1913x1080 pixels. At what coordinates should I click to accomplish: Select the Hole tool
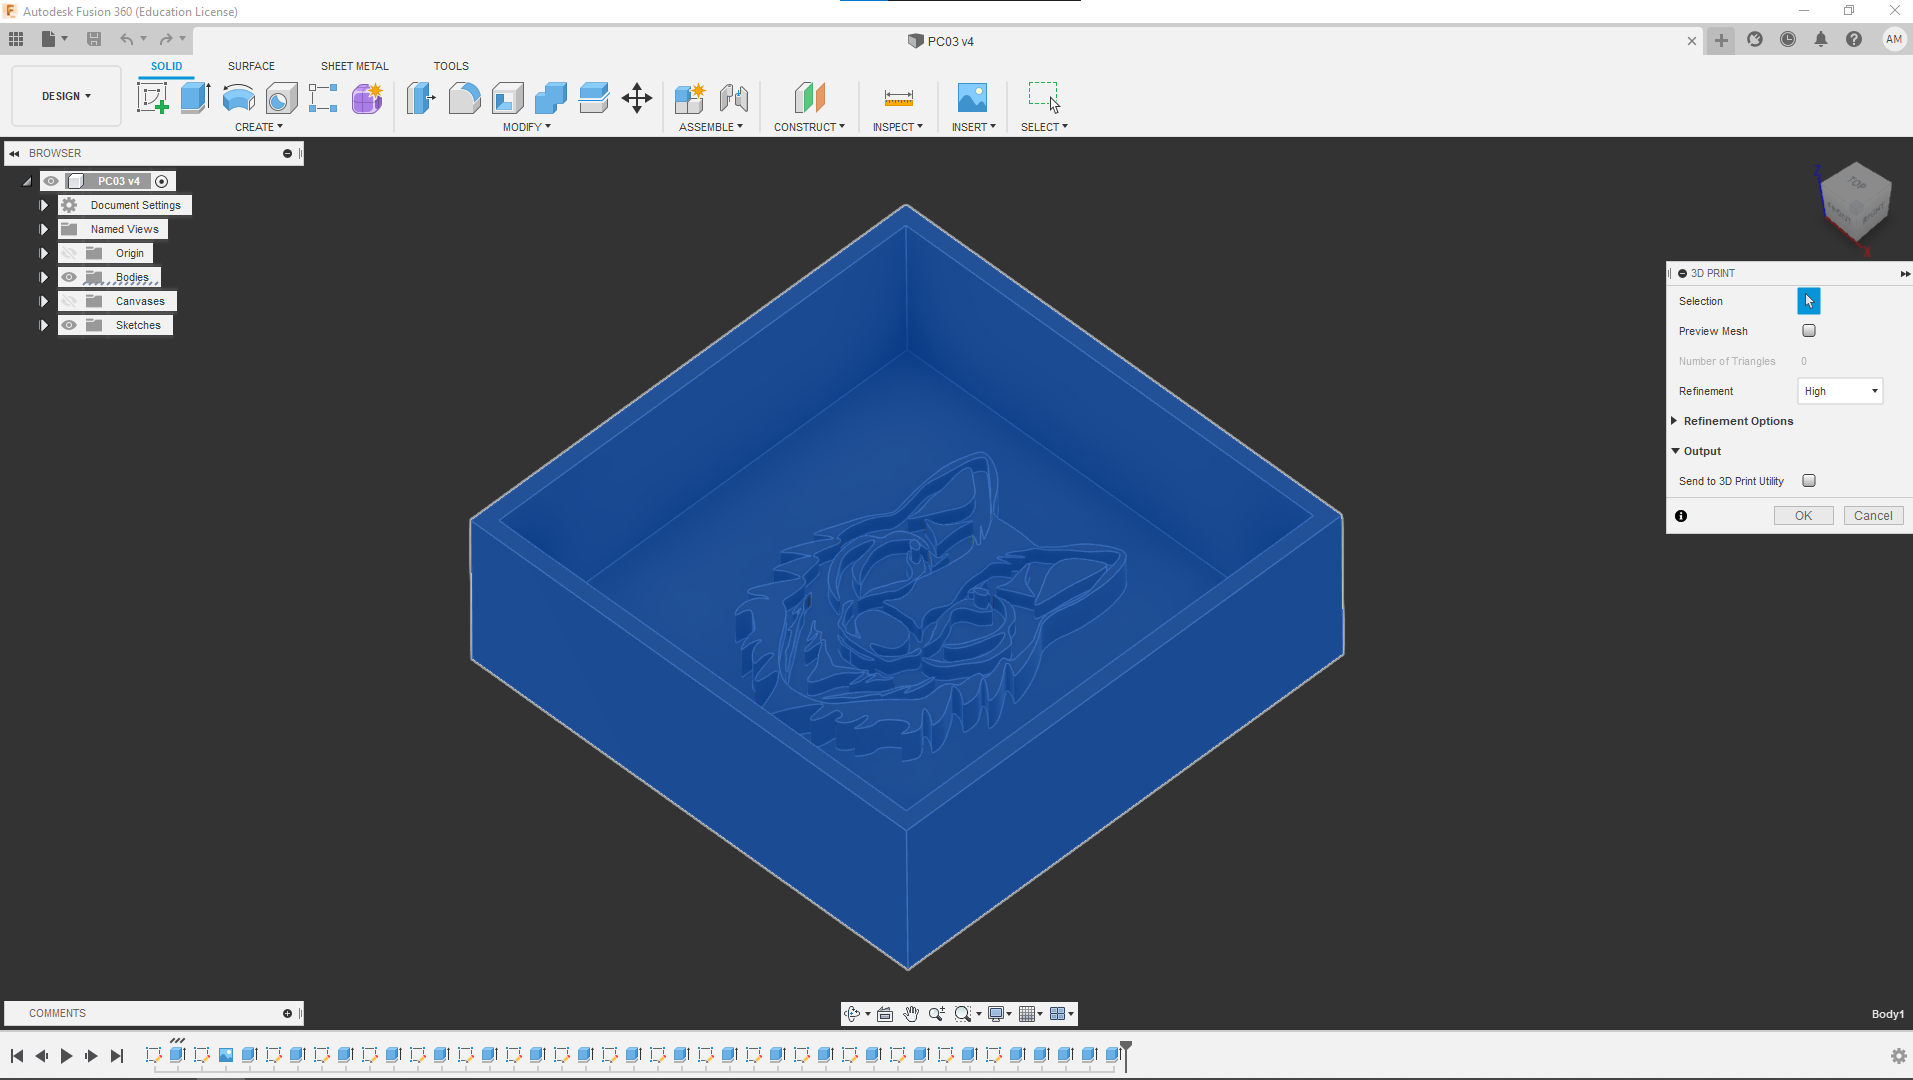(x=281, y=98)
